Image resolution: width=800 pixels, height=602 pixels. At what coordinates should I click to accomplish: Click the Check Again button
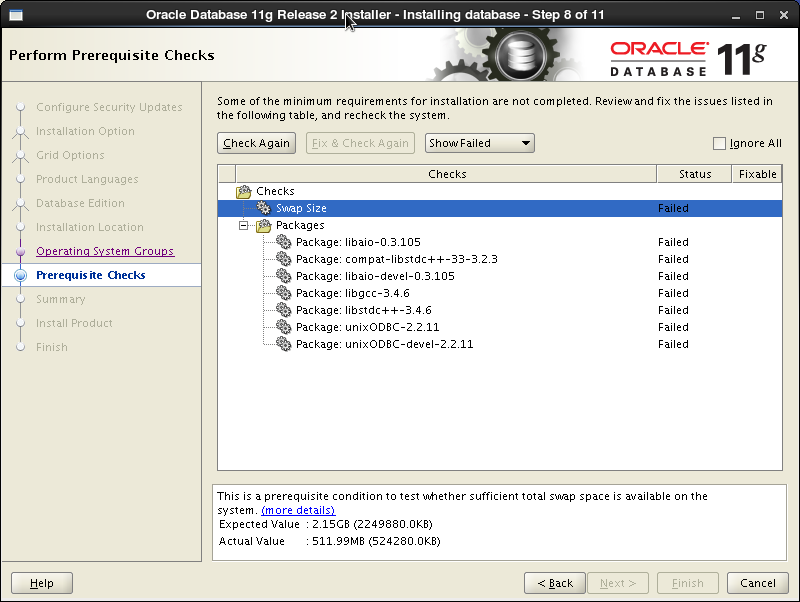pyautogui.click(x=256, y=143)
